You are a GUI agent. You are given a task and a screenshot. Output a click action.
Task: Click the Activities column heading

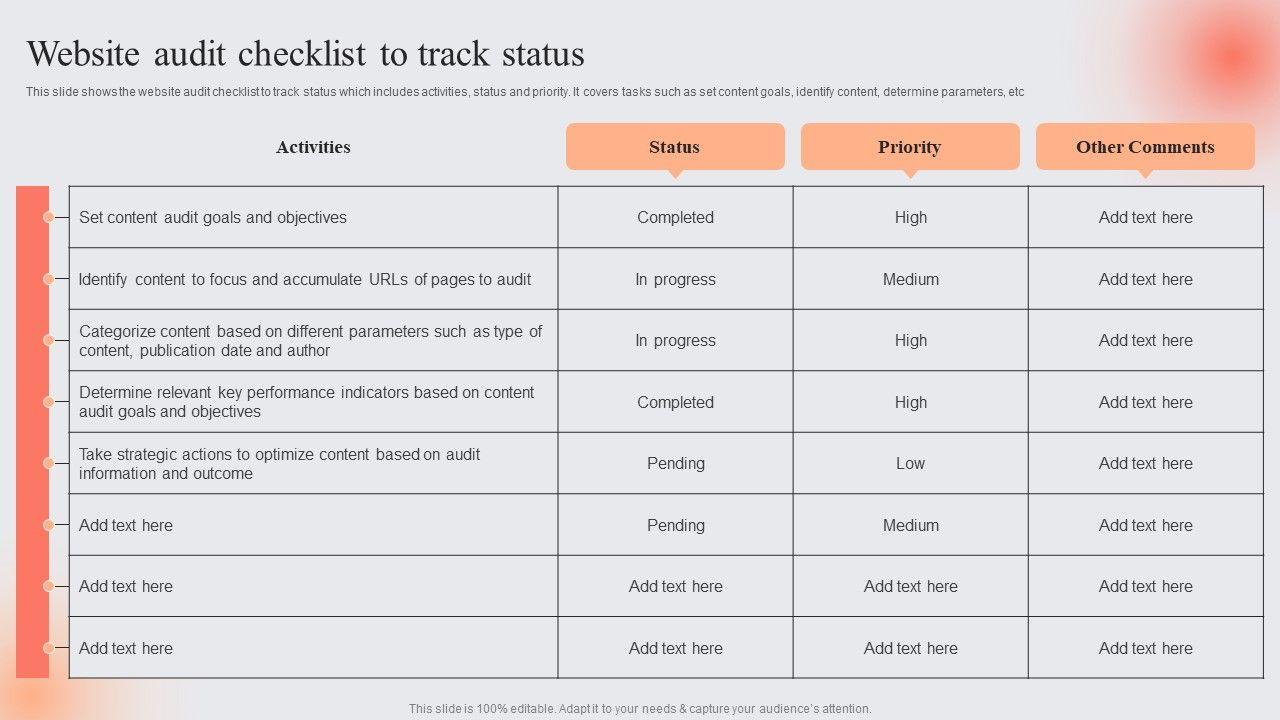click(x=313, y=147)
